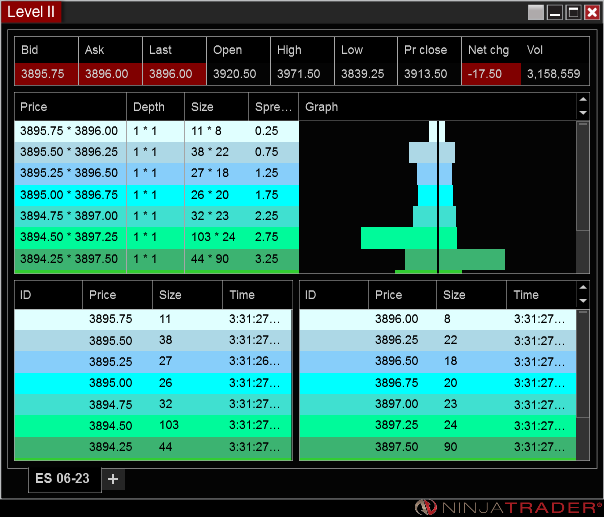The height and width of the screenshot is (517, 604).
Task: Click the Net chg value -17.50
Action: (x=492, y=74)
